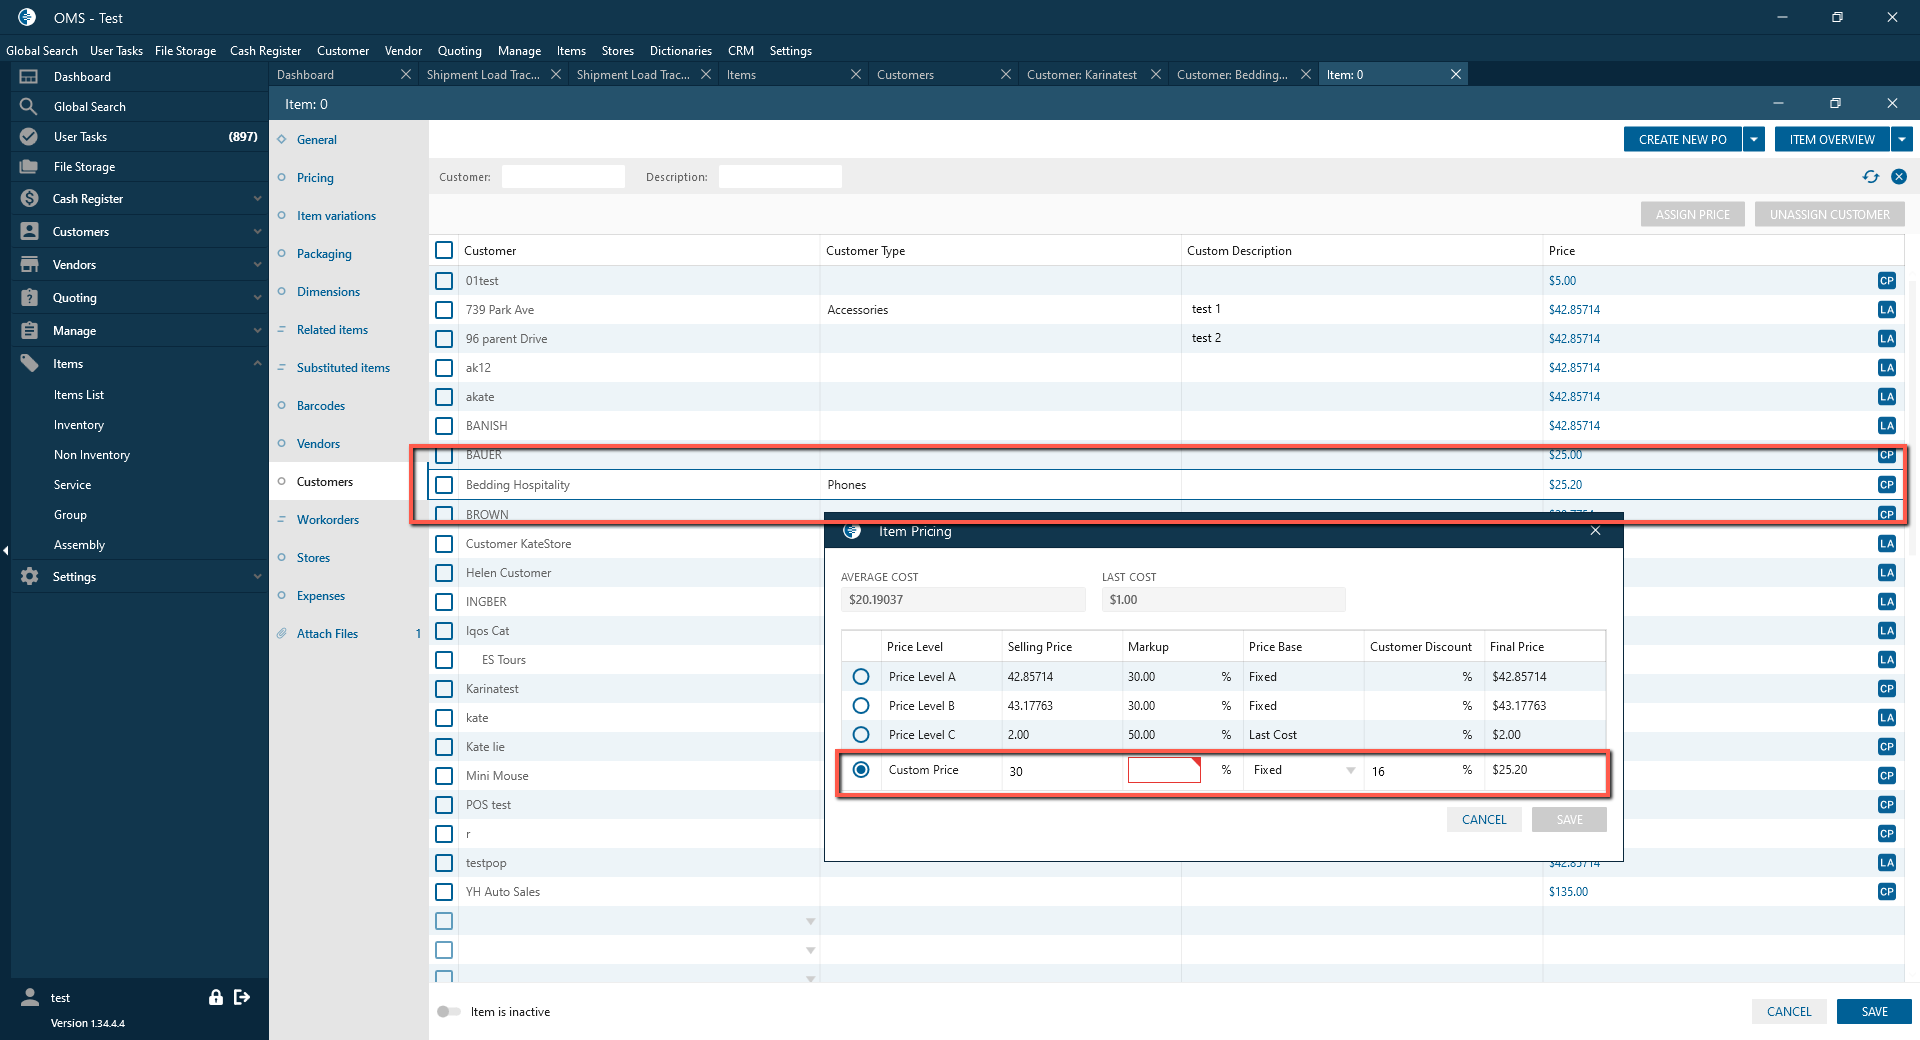
Task: Open the Dictionaries menu
Action: (680, 51)
